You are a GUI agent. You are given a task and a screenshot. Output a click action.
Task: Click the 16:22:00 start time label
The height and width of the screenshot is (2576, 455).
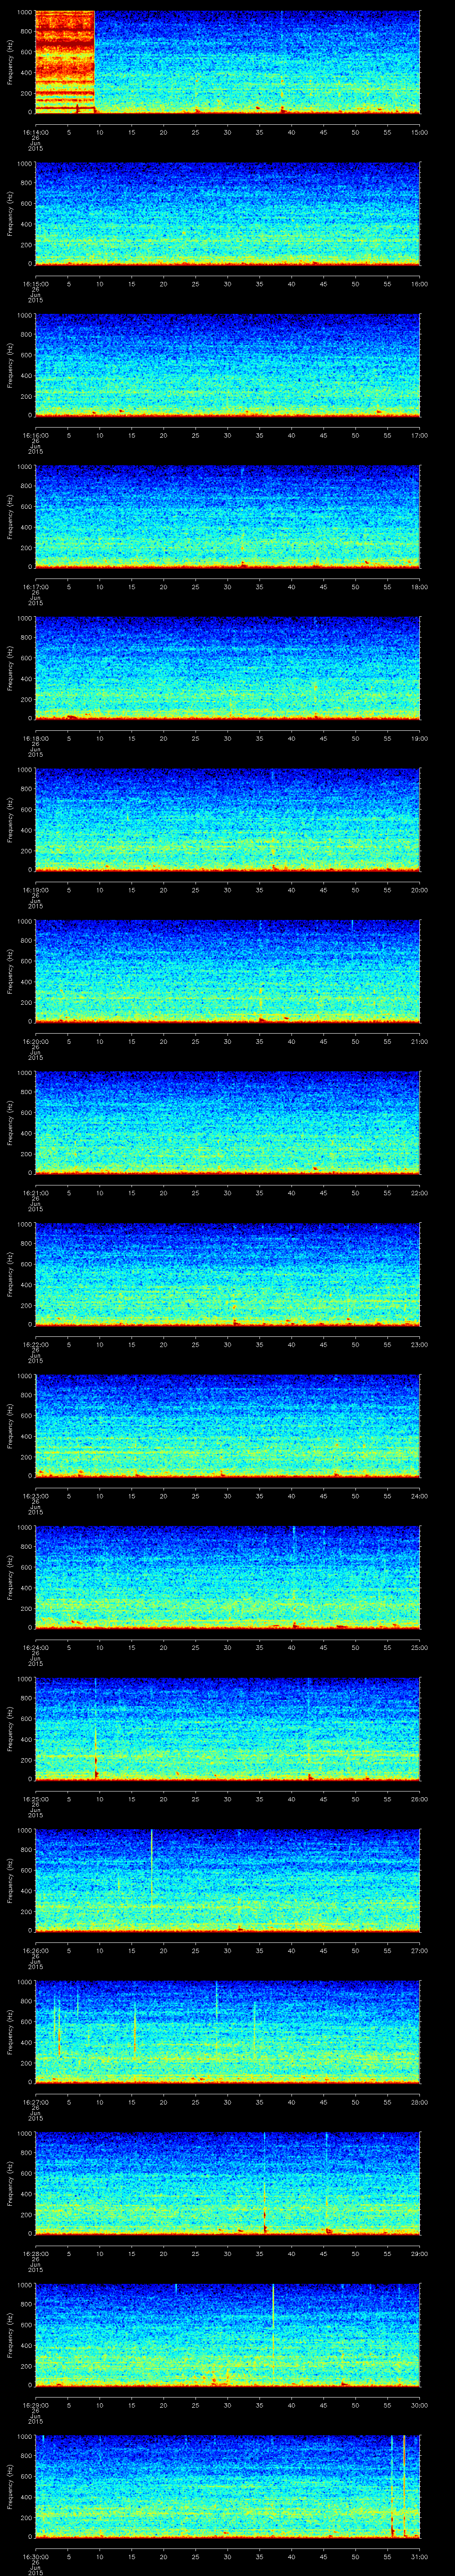click(x=35, y=1344)
